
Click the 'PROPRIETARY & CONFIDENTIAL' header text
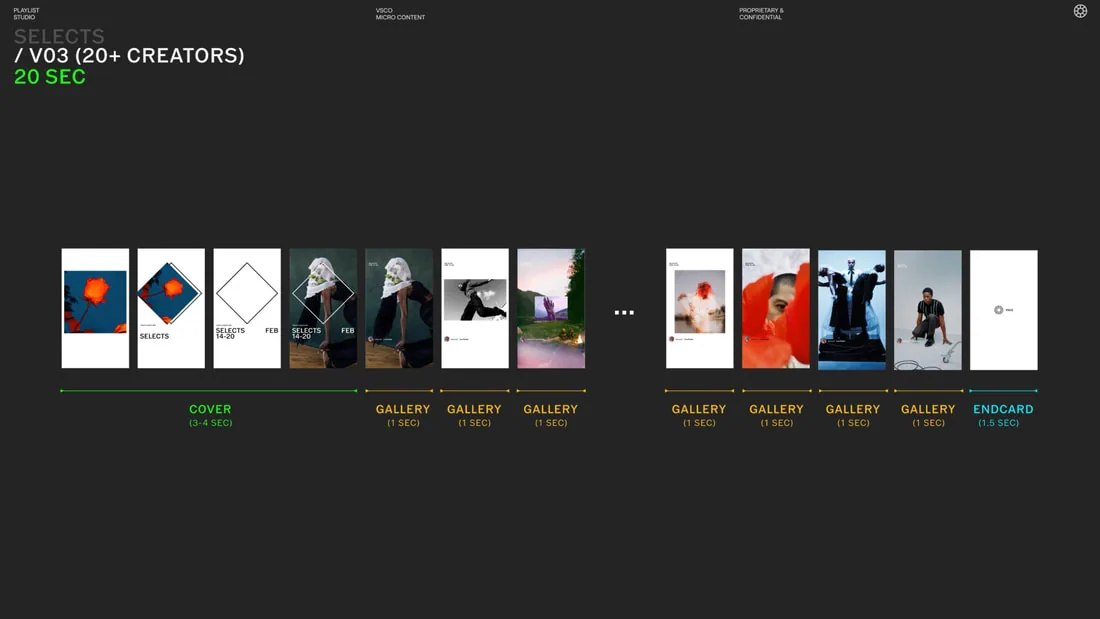pyautogui.click(x=761, y=14)
